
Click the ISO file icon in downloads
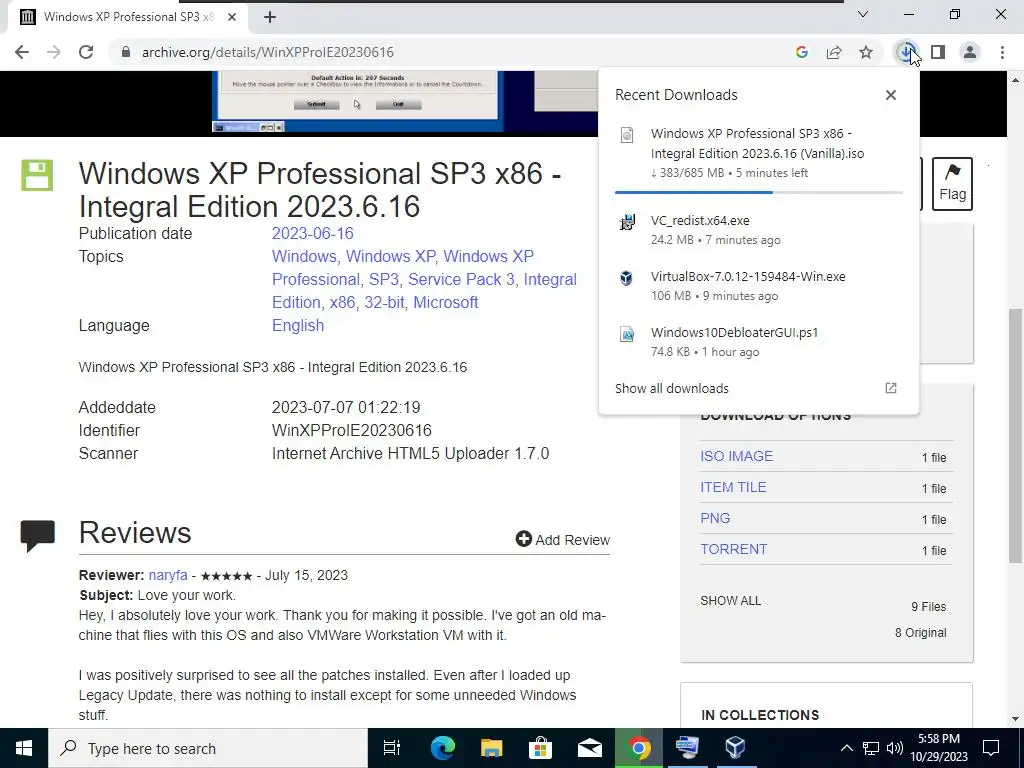coord(627,135)
